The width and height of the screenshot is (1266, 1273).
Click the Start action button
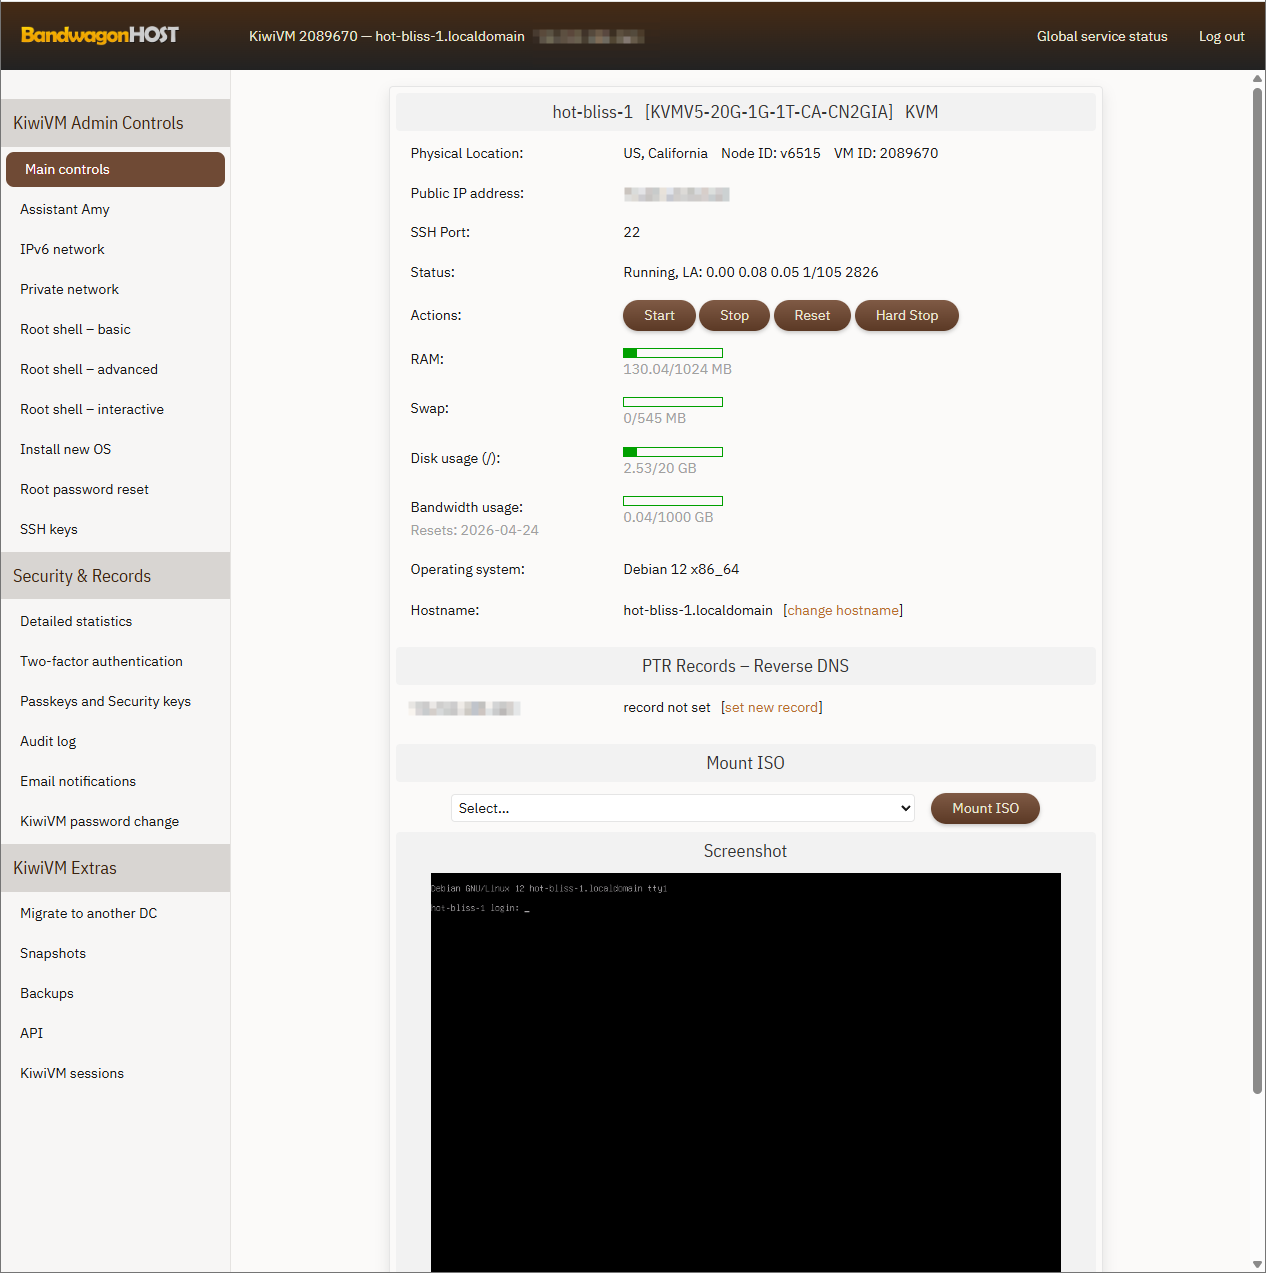[x=658, y=315]
